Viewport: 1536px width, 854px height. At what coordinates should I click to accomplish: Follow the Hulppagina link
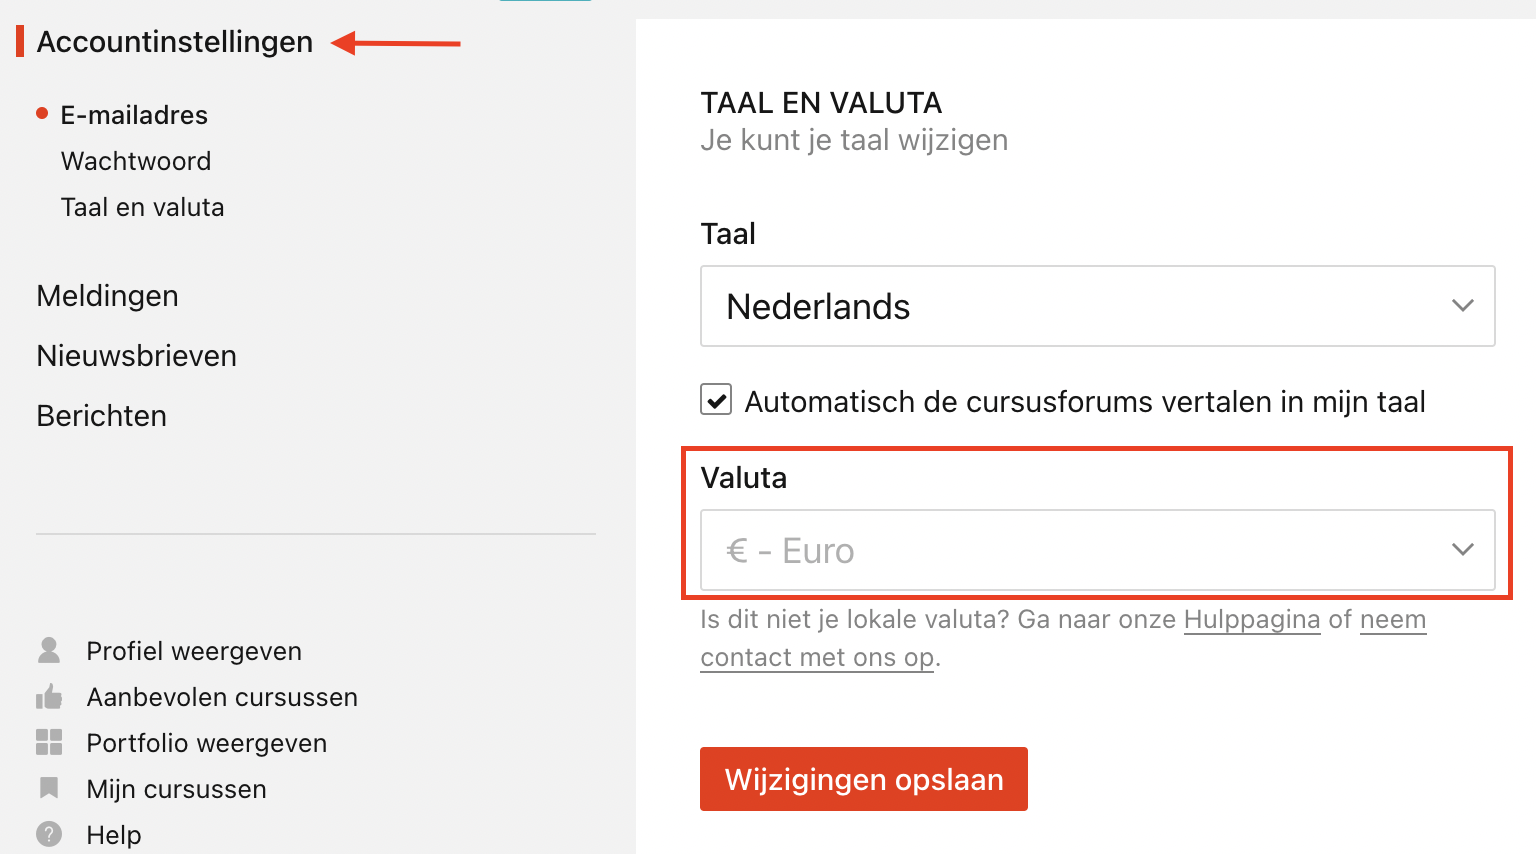[x=1252, y=620]
